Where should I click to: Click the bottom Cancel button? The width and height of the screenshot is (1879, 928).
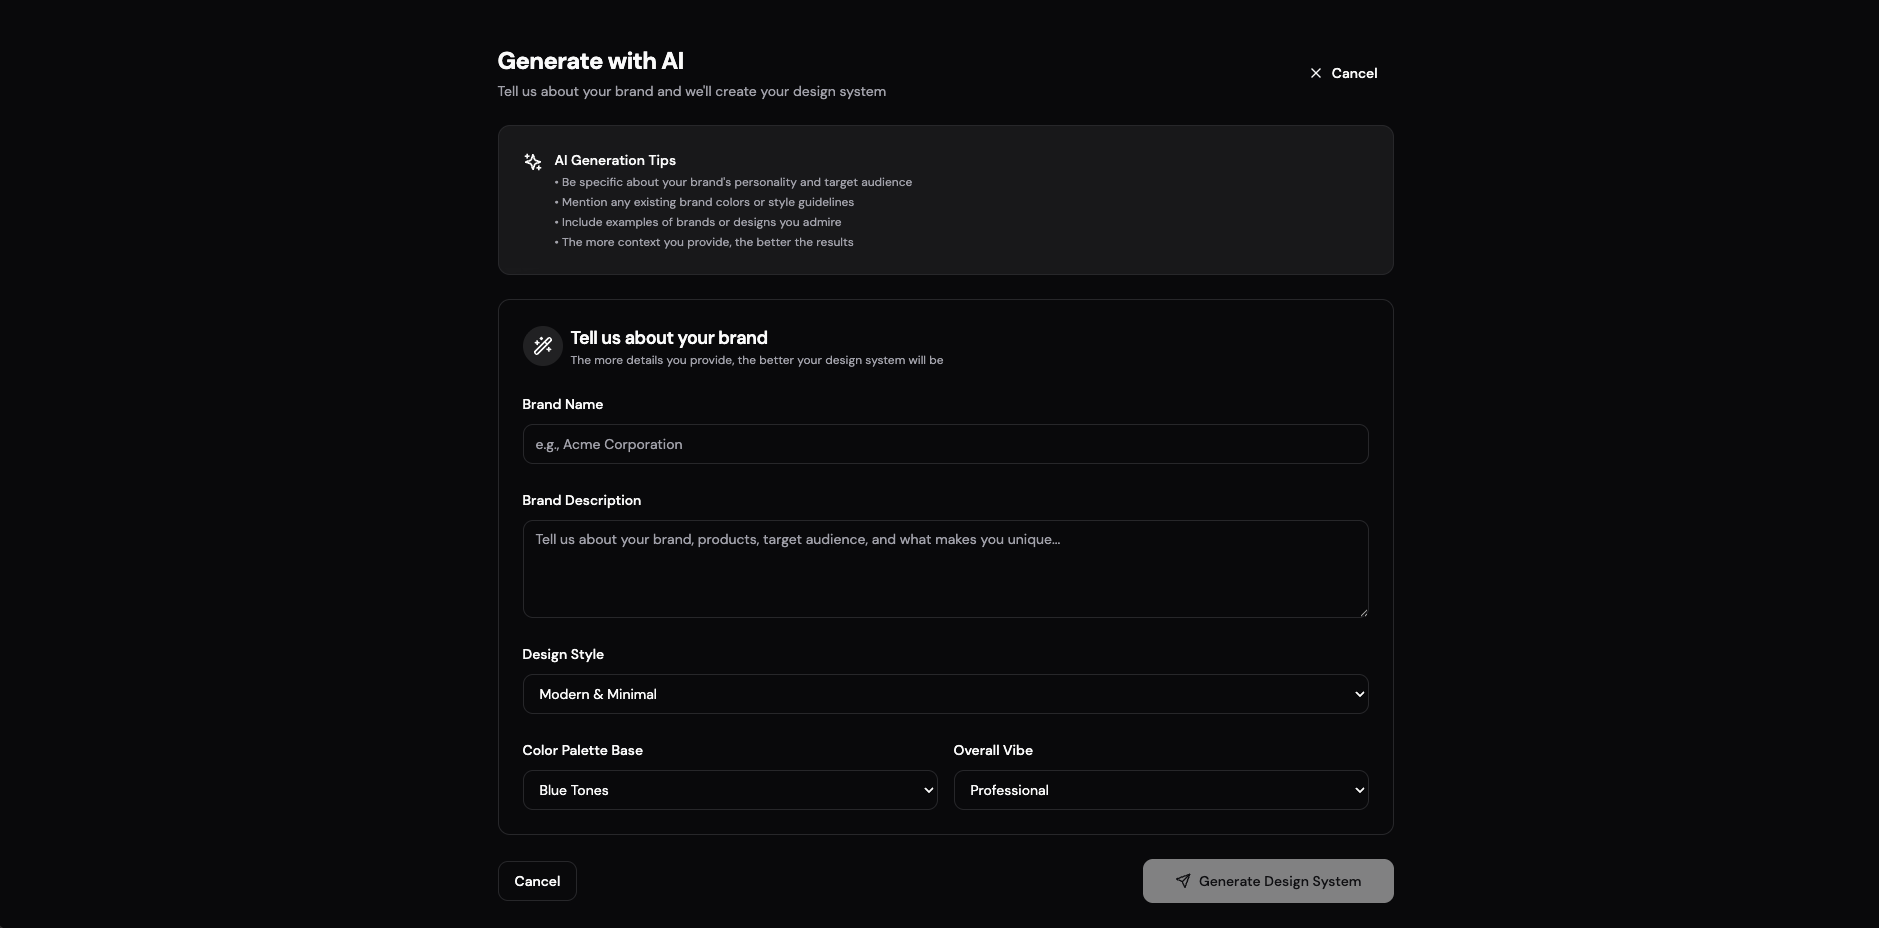(x=537, y=881)
